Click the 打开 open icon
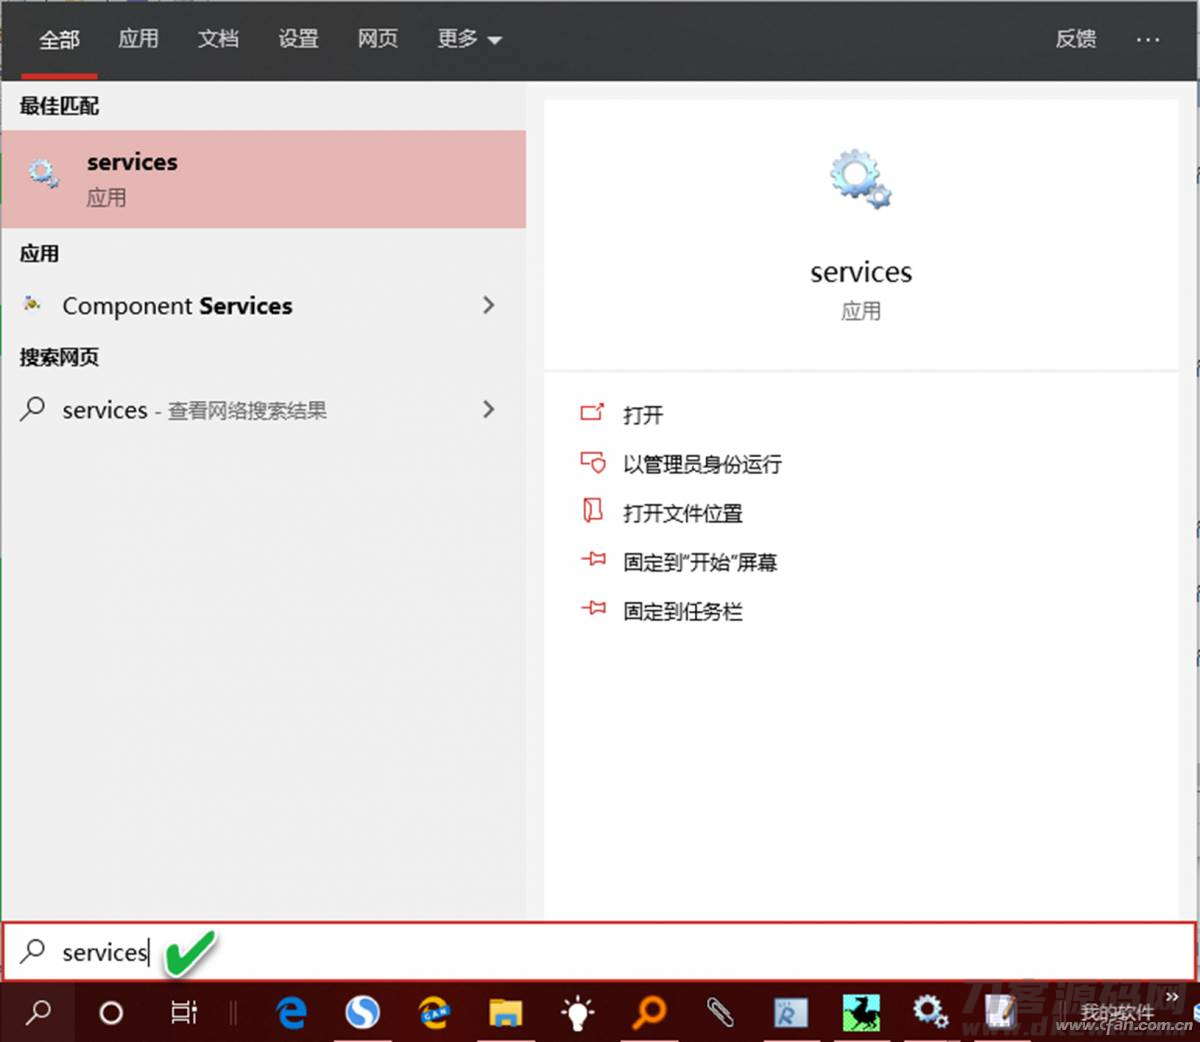The width and height of the screenshot is (1200, 1042). tap(593, 413)
